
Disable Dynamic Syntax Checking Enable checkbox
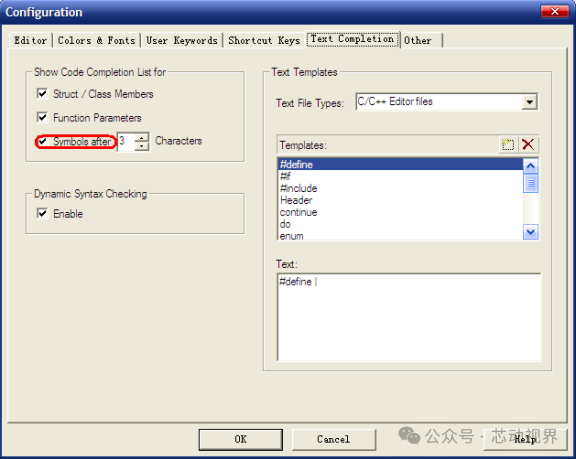coord(42,213)
